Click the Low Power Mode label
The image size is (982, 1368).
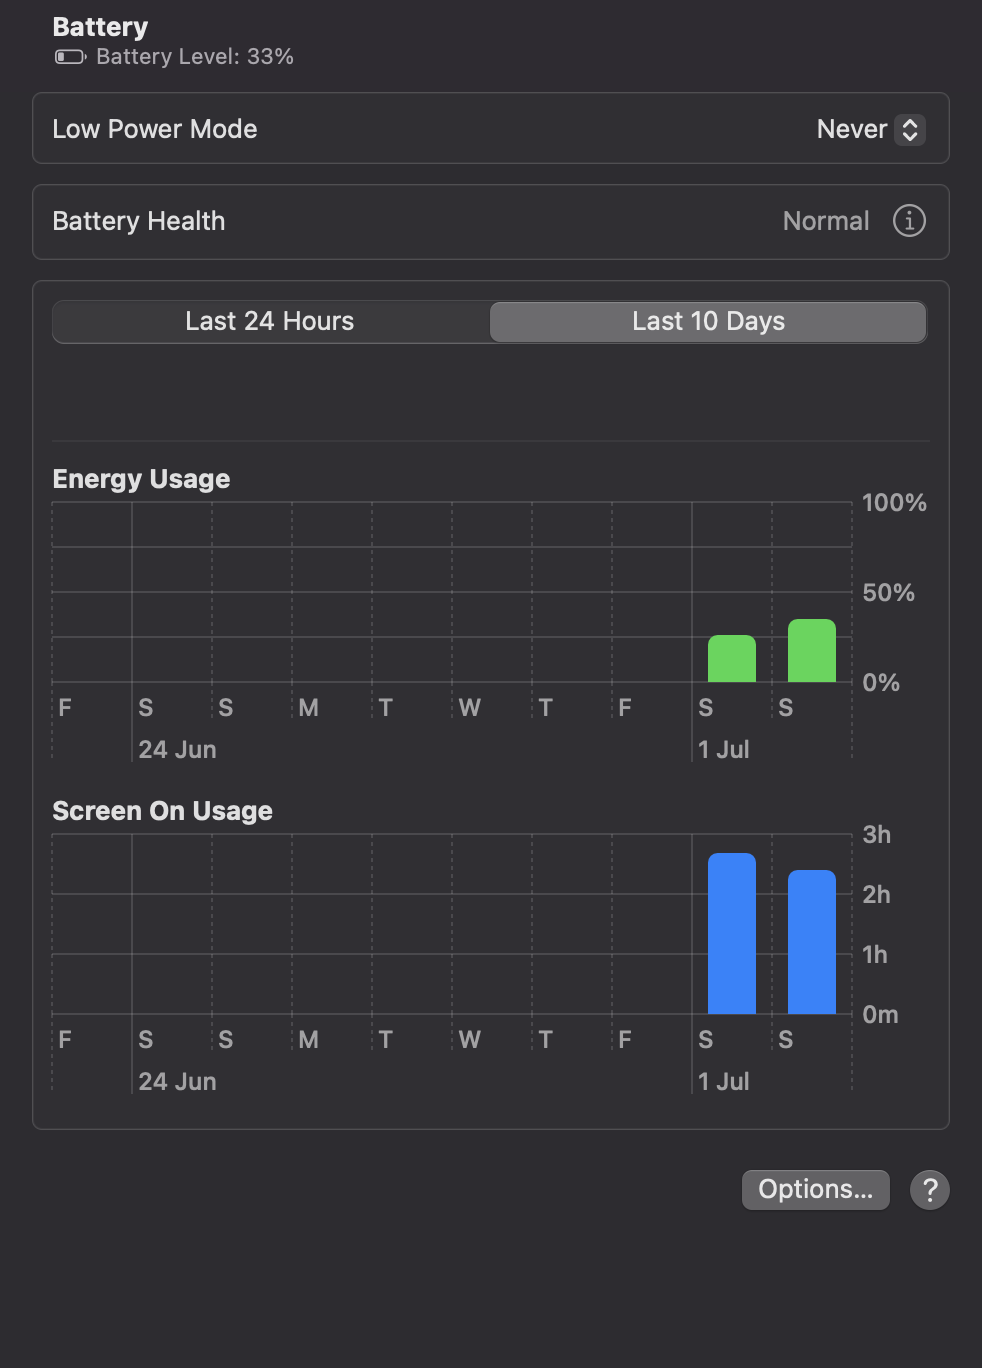point(155,129)
